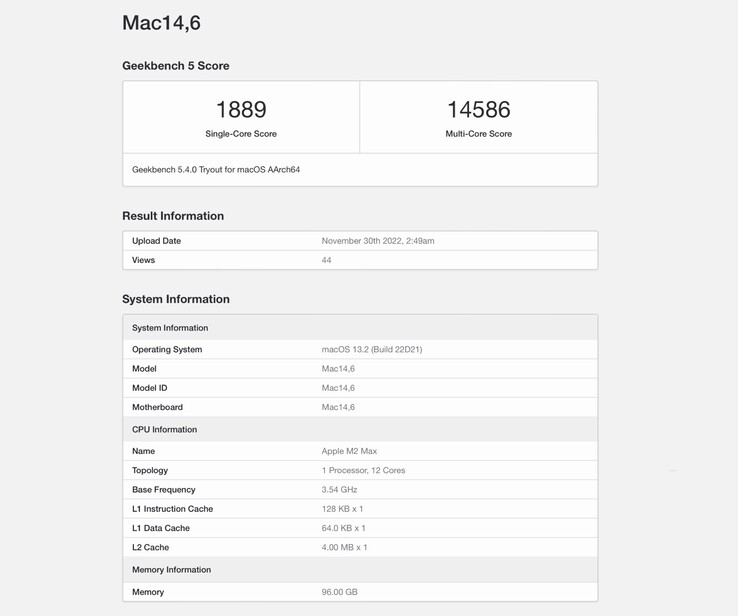Click the Multi-Core Score label
This screenshot has width=738, height=616.
(478, 134)
